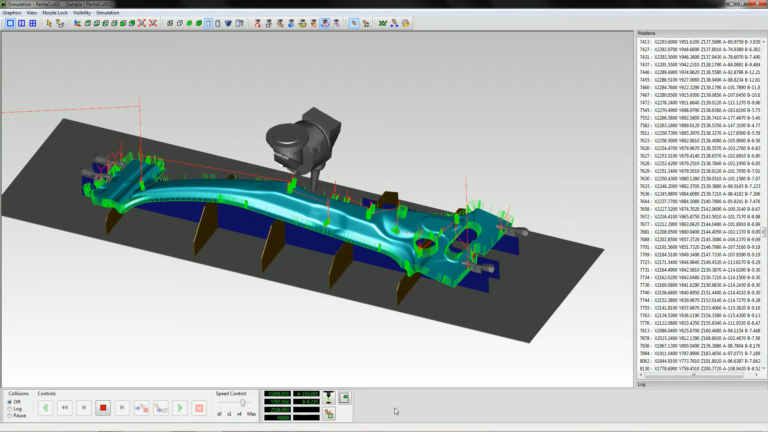Play simulation backward with green left arrow
Screen dimensions: 768x432
[46, 408]
